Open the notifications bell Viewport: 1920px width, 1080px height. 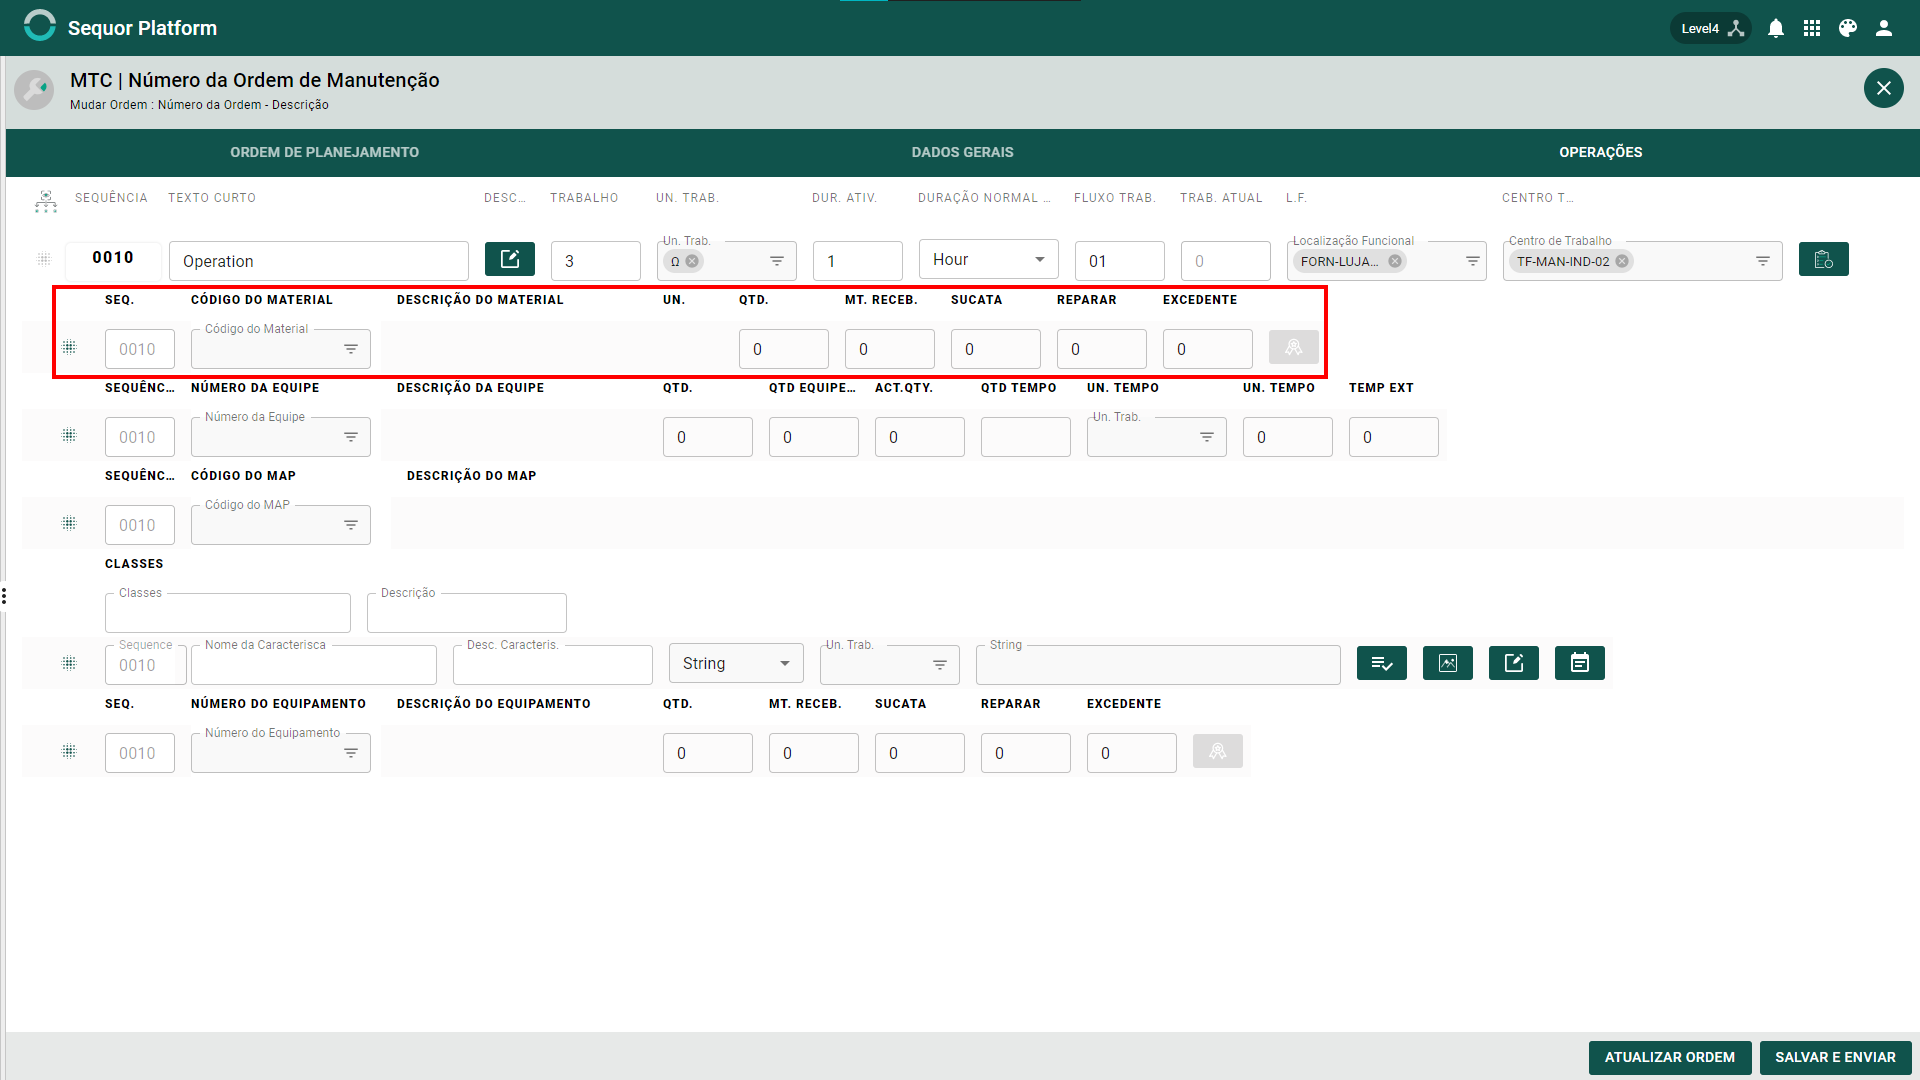(1776, 28)
